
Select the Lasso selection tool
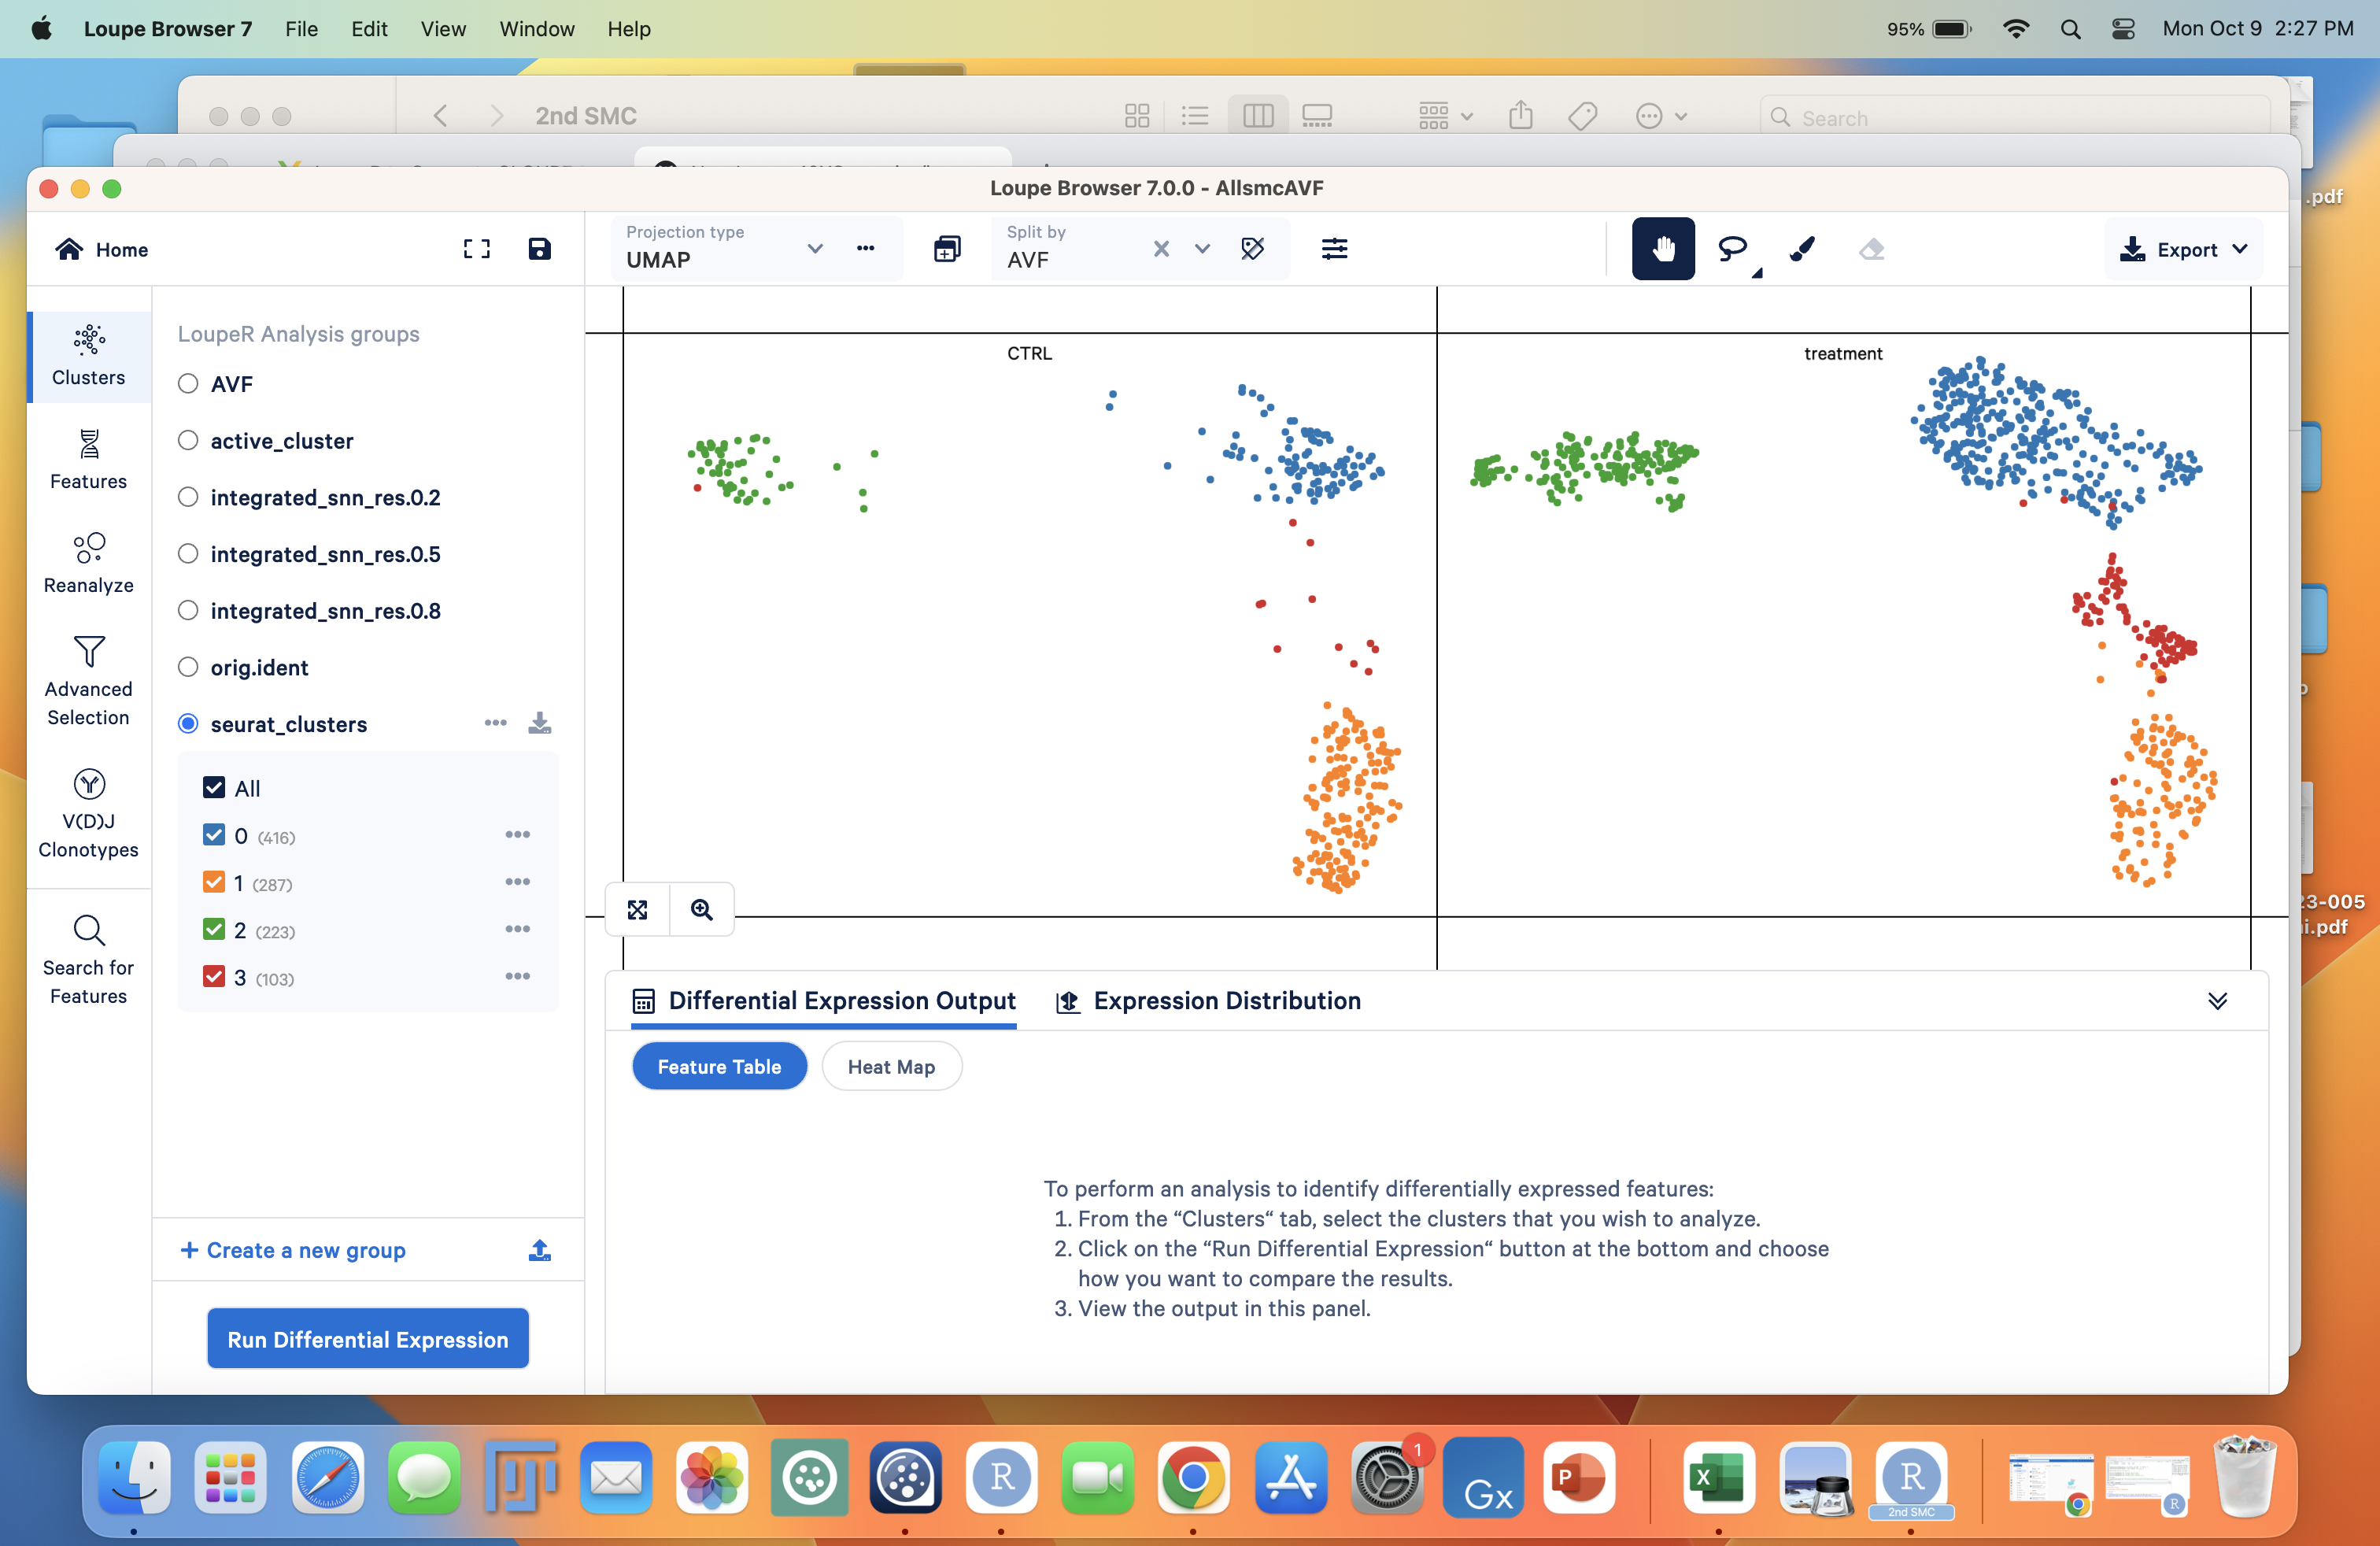click(1733, 249)
